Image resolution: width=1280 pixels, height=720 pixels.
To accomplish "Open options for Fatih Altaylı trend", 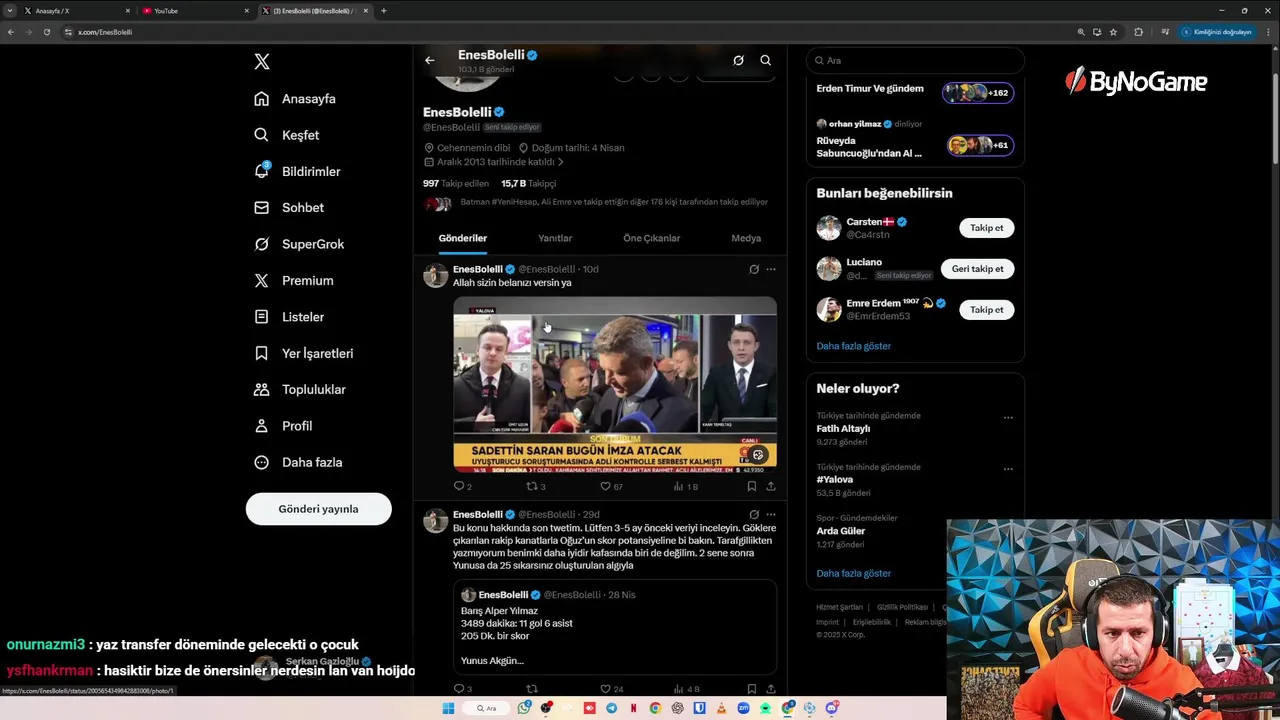I will pyautogui.click(x=1008, y=418).
